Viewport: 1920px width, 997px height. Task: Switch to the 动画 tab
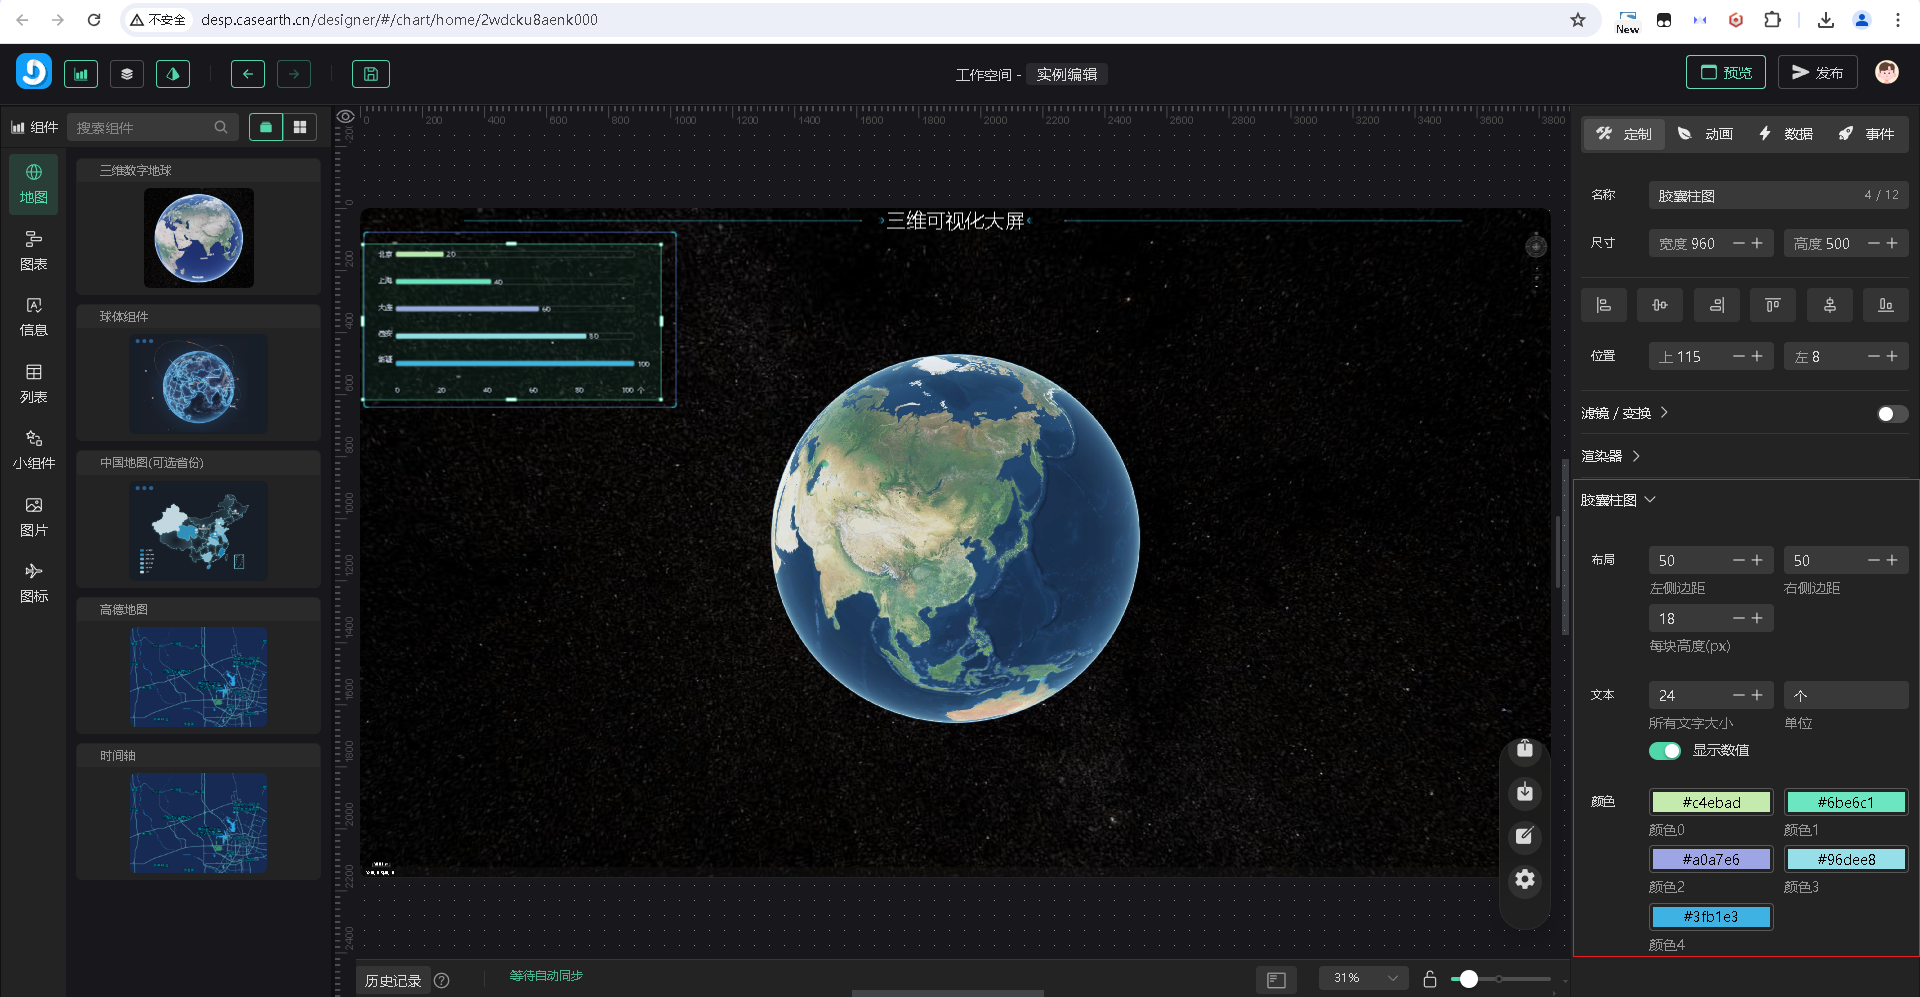pos(1706,134)
